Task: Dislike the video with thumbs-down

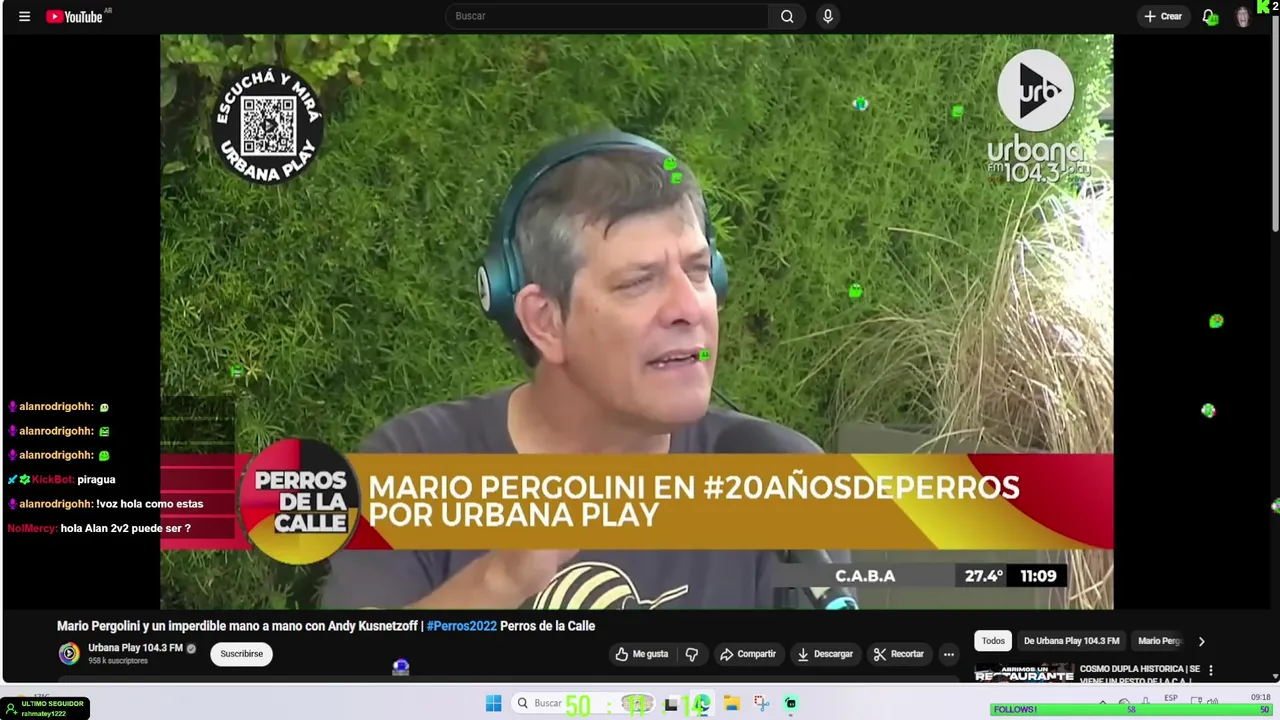Action: [691, 654]
